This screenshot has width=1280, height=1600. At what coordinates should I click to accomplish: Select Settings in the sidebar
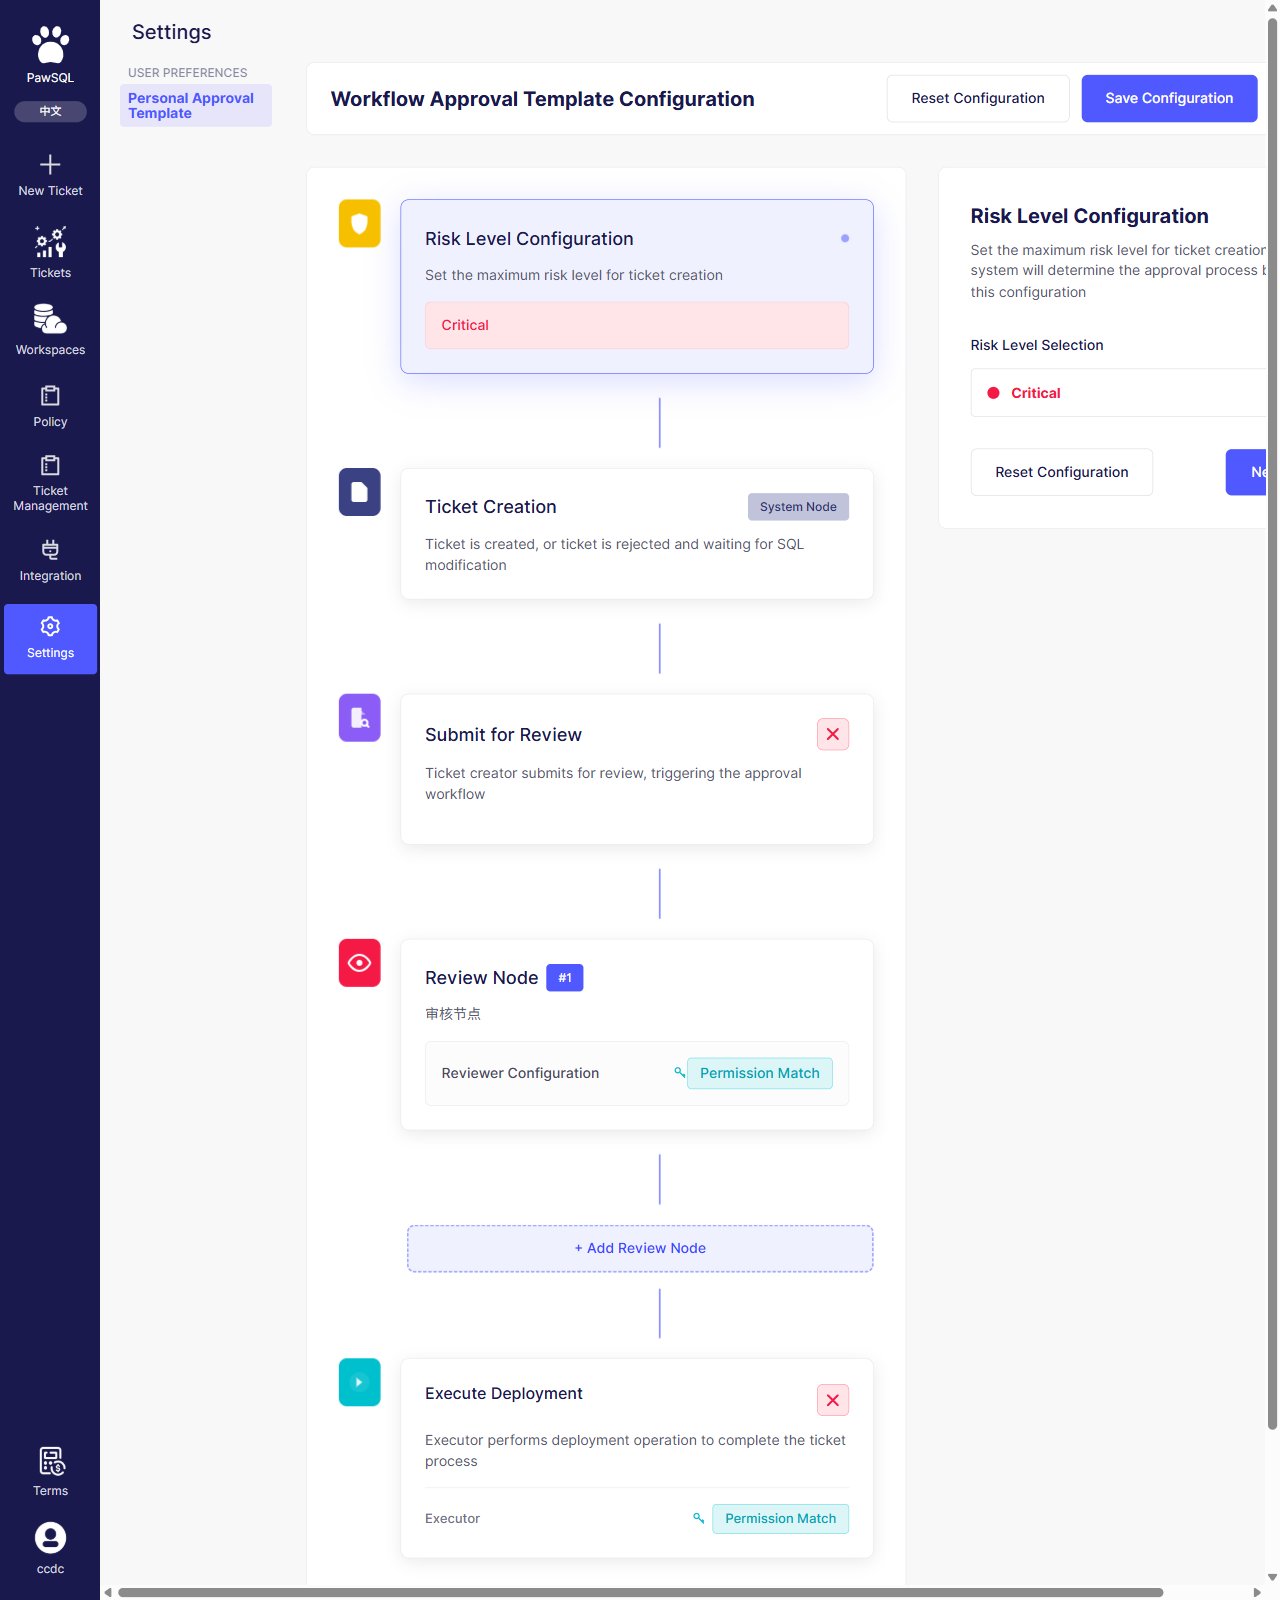tap(50, 639)
